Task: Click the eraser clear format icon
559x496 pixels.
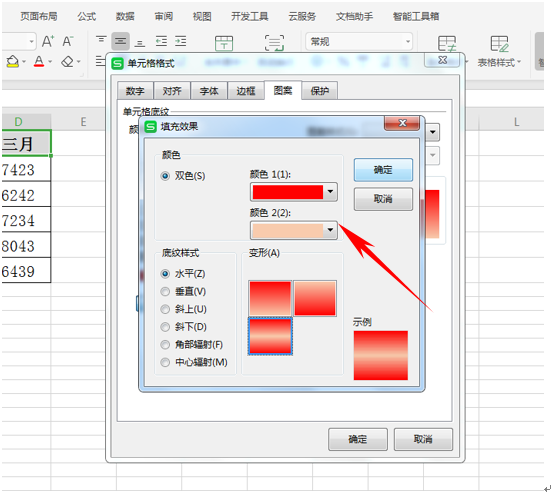Action: (x=67, y=62)
